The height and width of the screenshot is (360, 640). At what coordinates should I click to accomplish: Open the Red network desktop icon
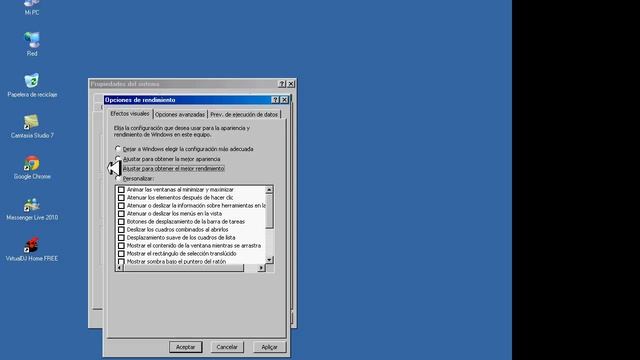[32, 44]
